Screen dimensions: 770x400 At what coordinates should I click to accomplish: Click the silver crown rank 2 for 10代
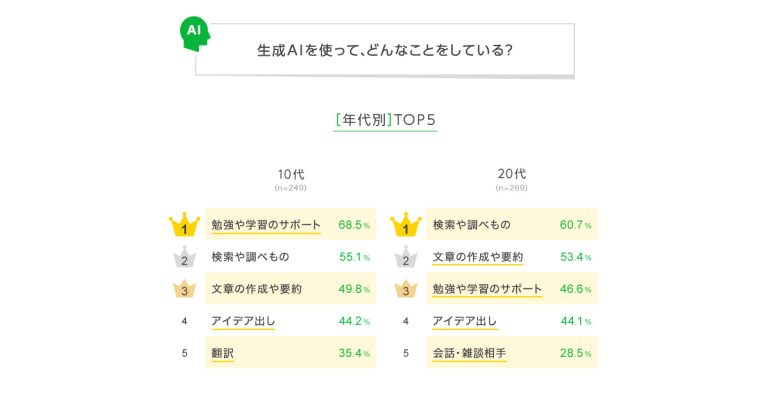point(184,257)
